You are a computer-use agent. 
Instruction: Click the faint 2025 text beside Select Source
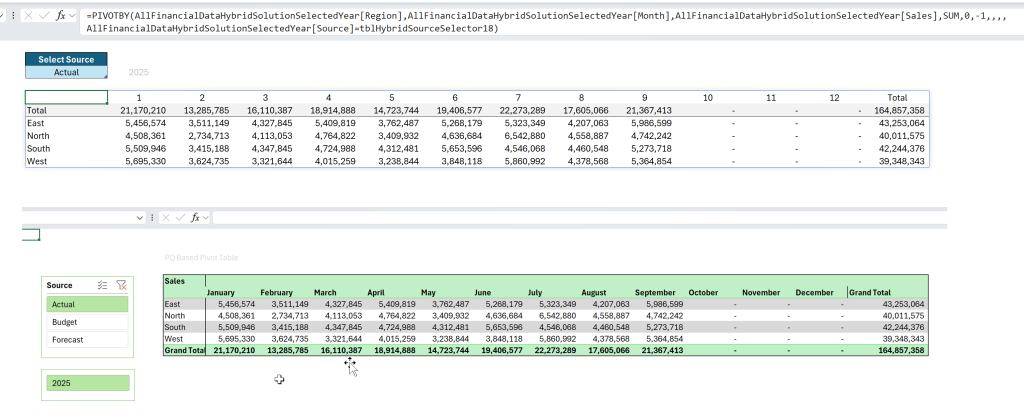click(x=138, y=72)
